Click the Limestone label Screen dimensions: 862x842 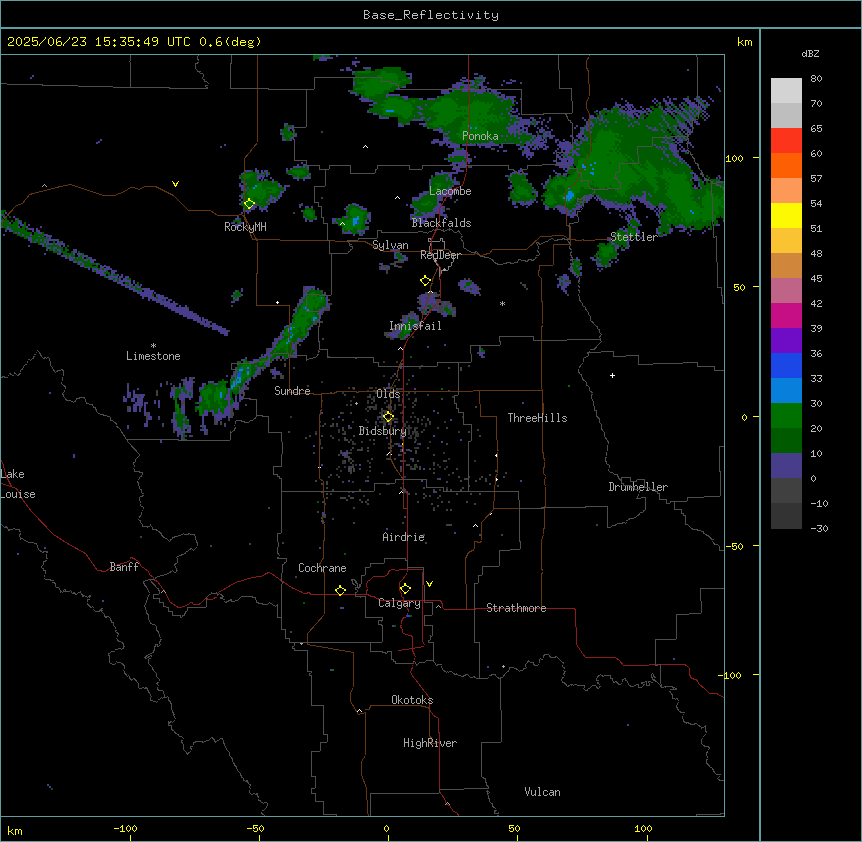pos(153,356)
